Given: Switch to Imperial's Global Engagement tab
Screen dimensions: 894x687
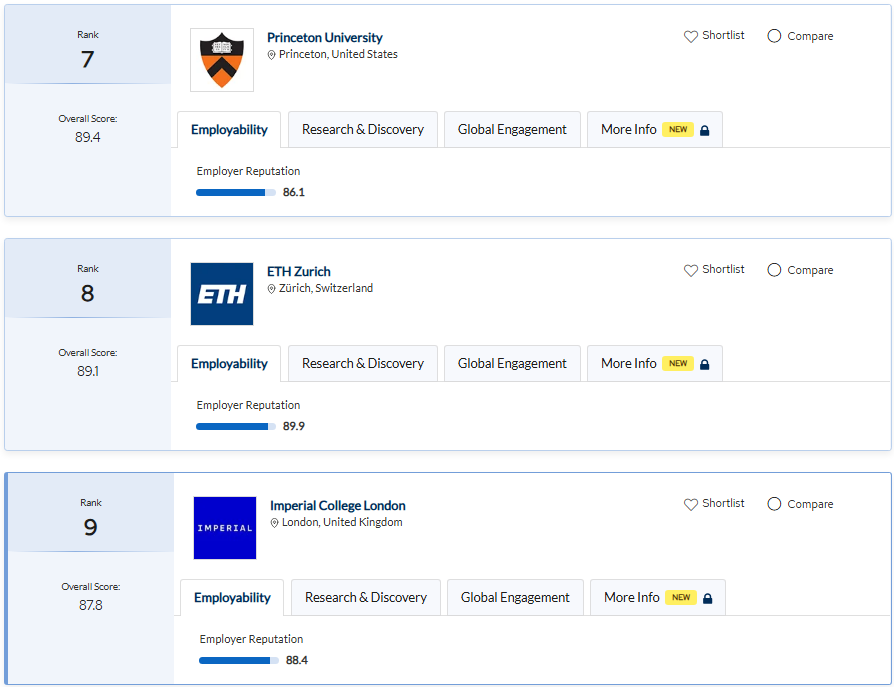Looking at the screenshot, I should click(x=515, y=597).
